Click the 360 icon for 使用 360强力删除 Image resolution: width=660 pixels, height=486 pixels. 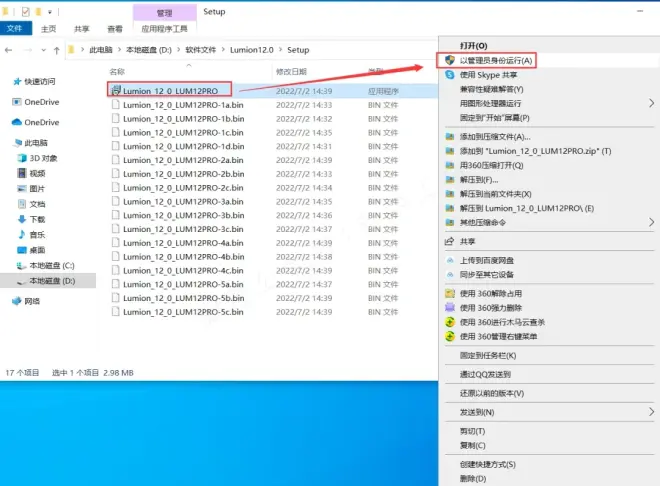coord(451,308)
